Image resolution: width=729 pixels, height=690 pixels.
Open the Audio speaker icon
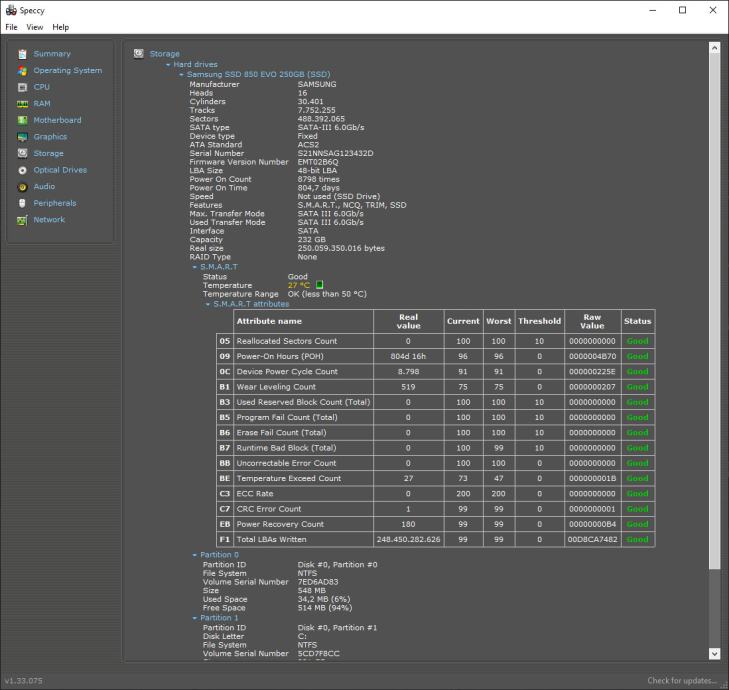click(22, 186)
